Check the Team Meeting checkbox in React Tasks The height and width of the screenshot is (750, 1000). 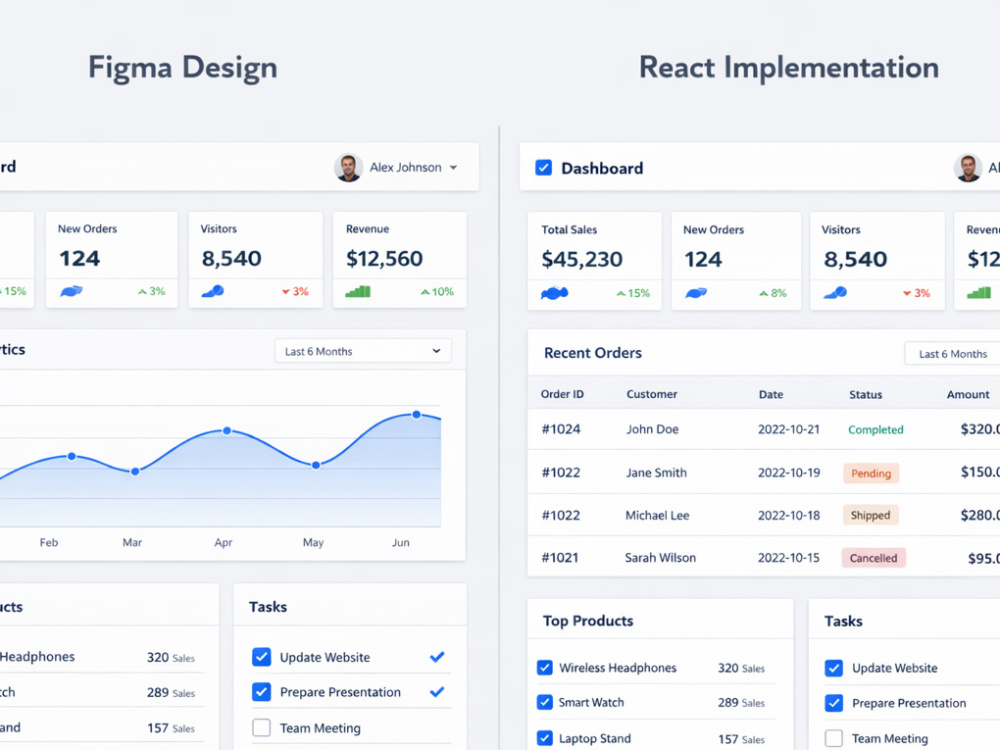pos(834,739)
